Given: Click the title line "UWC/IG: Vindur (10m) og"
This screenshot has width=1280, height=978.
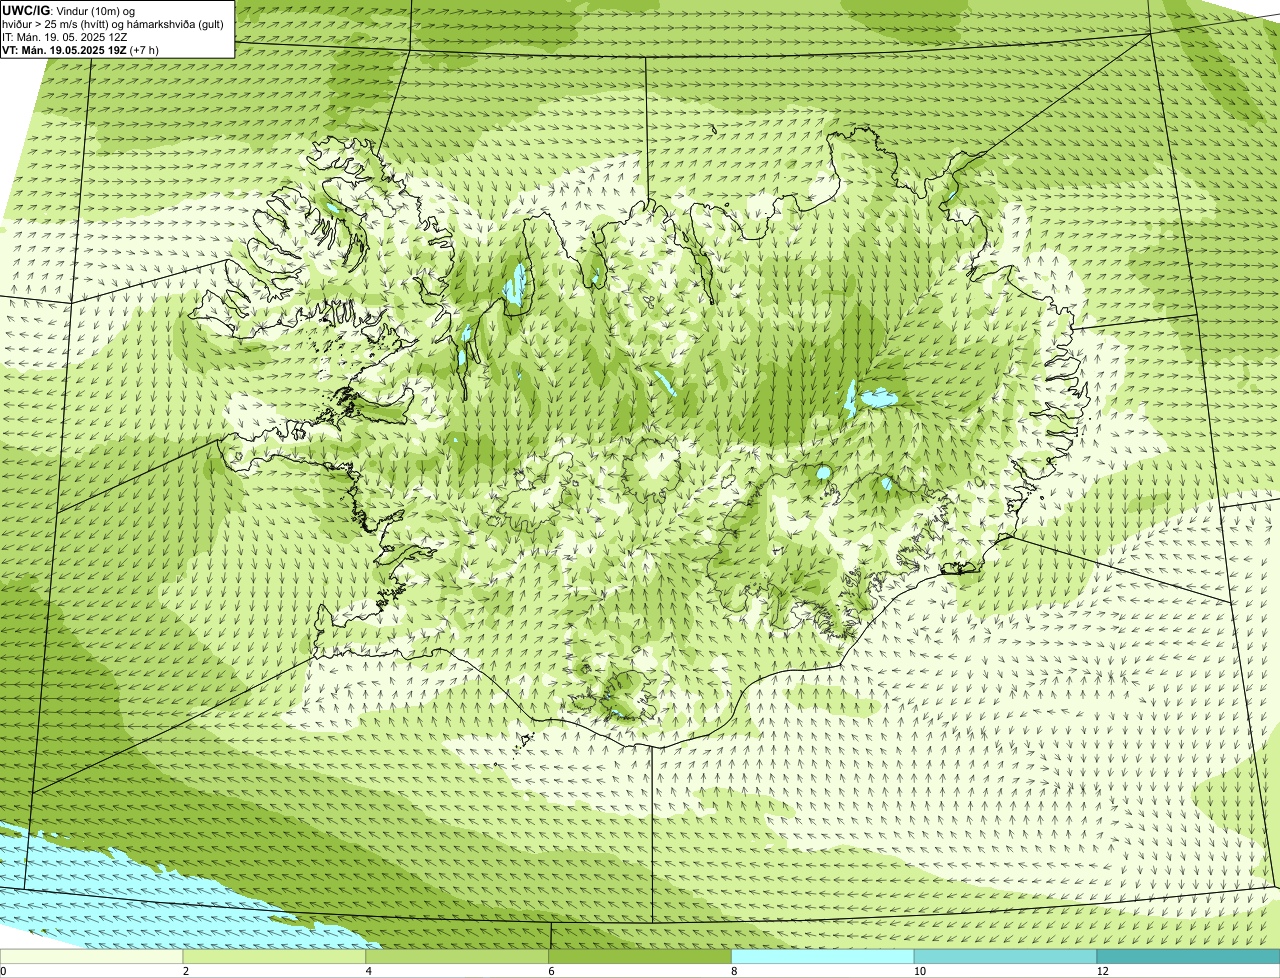Looking at the screenshot, I should [69, 11].
